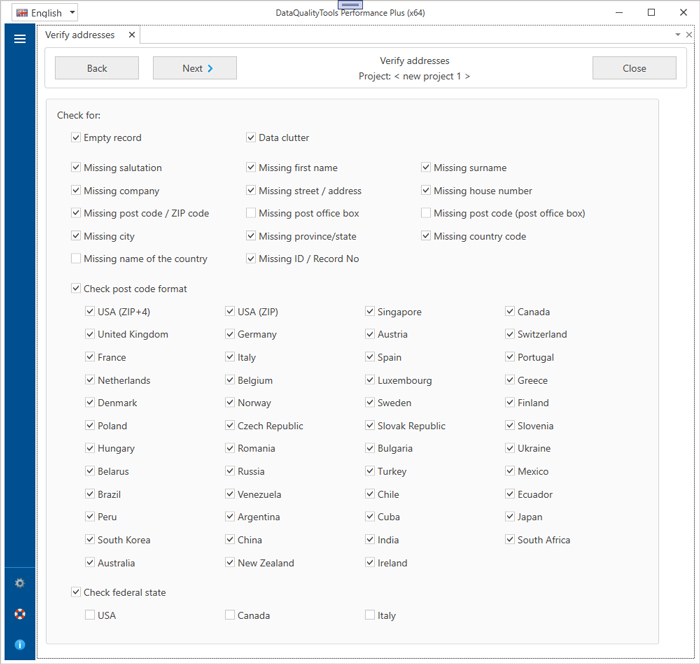
Task: Click the Close button in the header
Action: pyautogui.click(x=634, y=69)
